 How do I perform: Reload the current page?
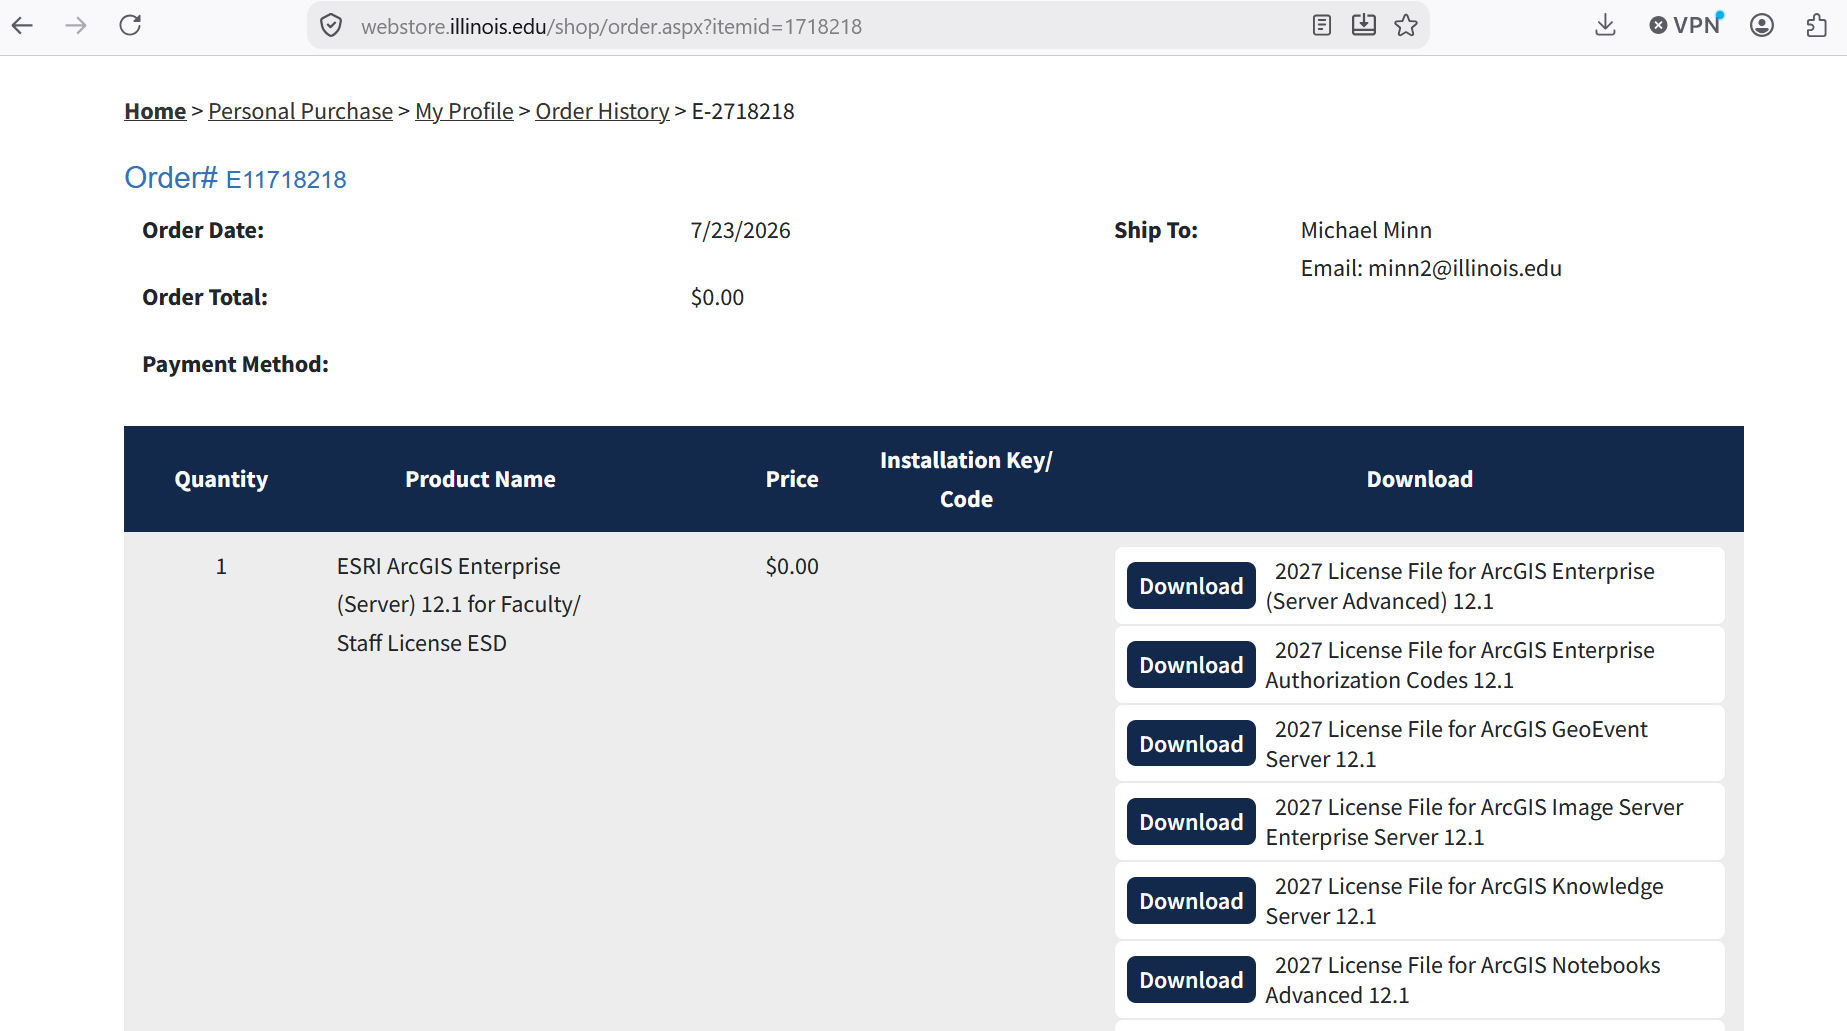(x=130, y=26)
